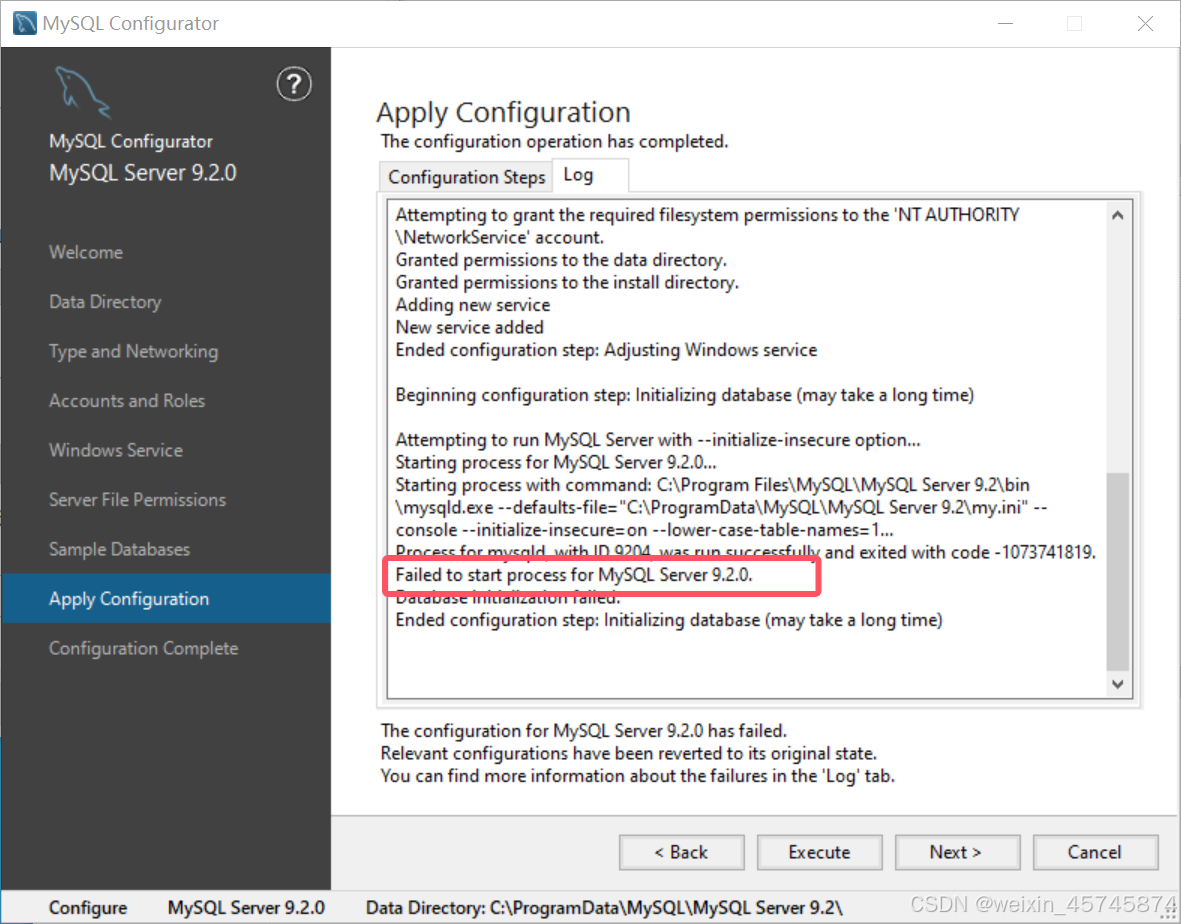This screenshot has width=1181, height=924.
Task: Select the Type and Networking step
Action: [133, 351]
